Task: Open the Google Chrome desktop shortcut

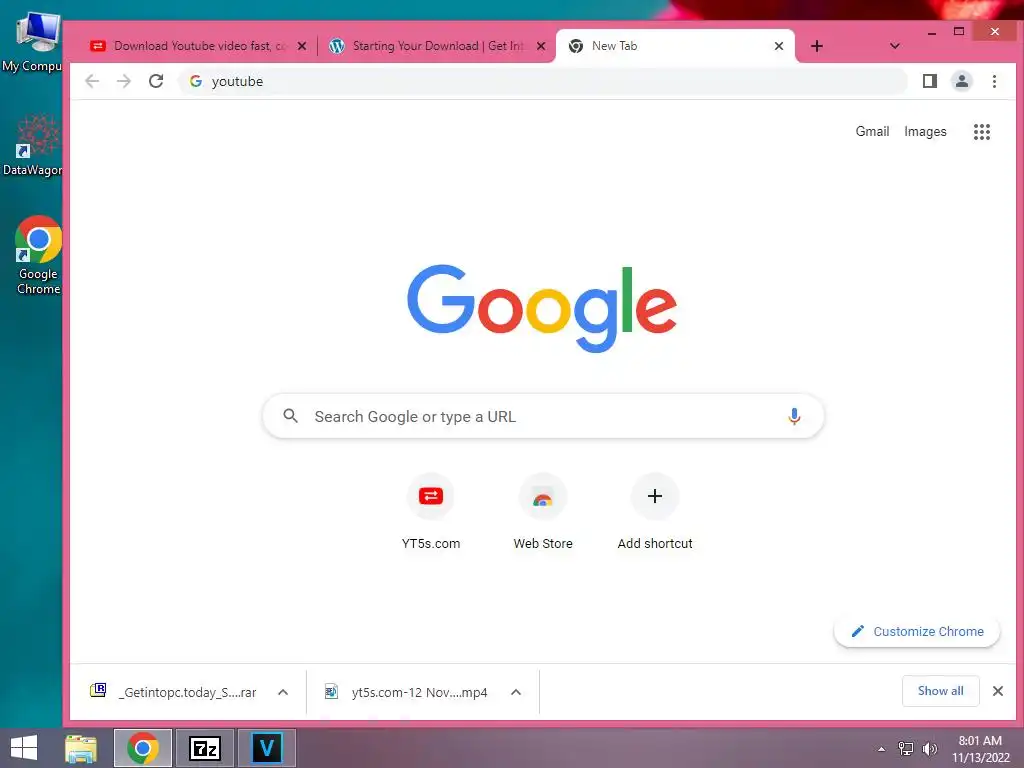Action: click(38, 256)
